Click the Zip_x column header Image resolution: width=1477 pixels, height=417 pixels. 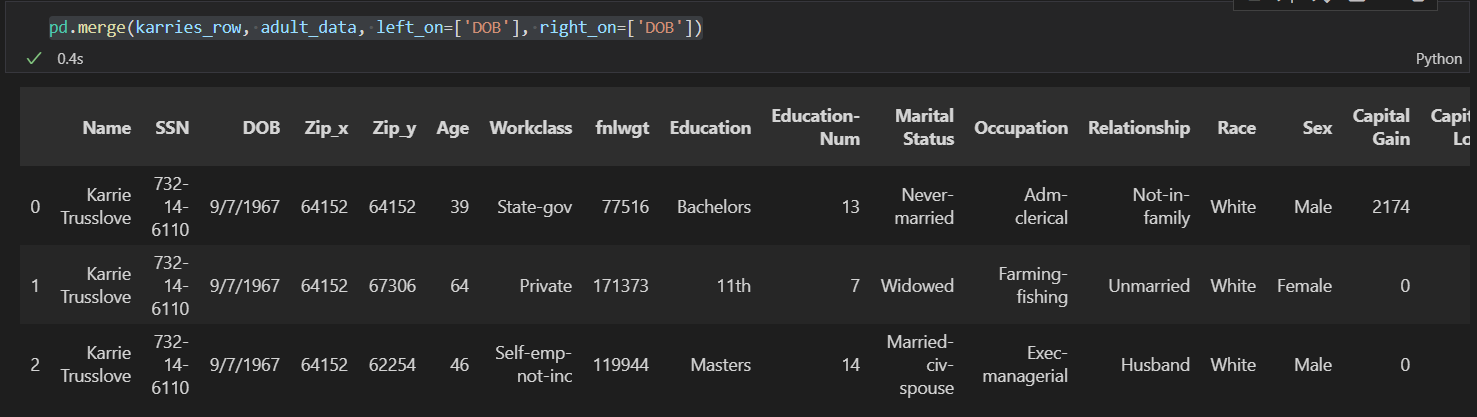tap(326, 128)
